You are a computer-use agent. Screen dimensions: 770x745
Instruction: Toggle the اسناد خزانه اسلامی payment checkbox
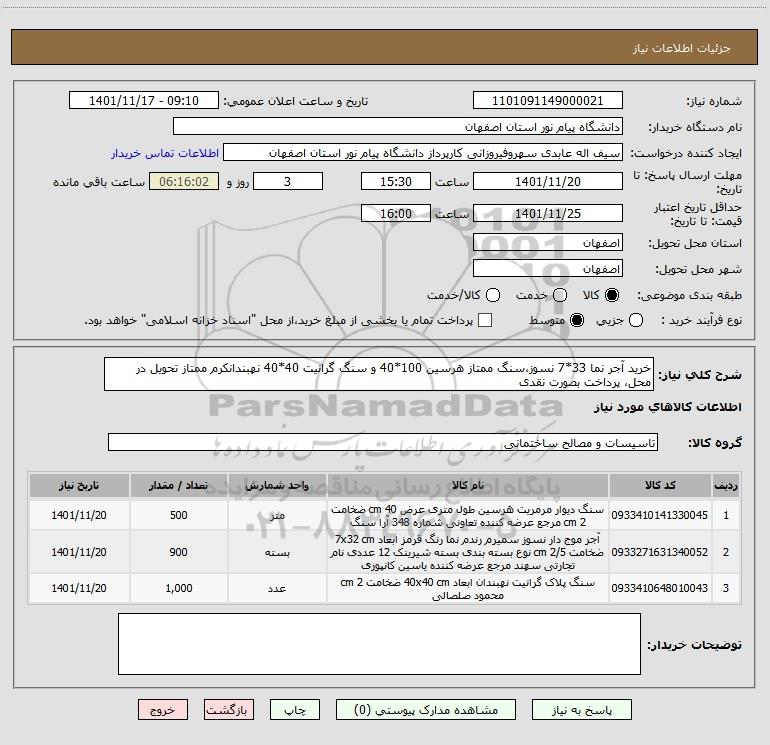[485, 320]
